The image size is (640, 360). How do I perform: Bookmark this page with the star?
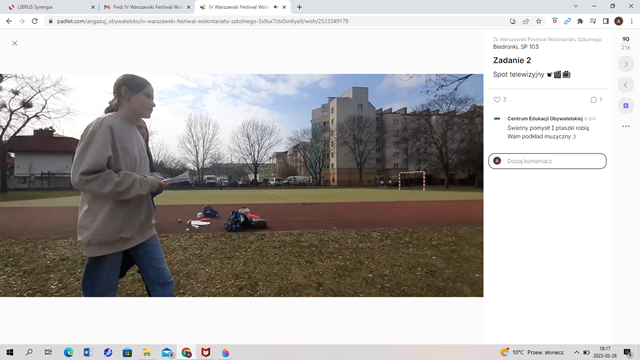(539, 21)
